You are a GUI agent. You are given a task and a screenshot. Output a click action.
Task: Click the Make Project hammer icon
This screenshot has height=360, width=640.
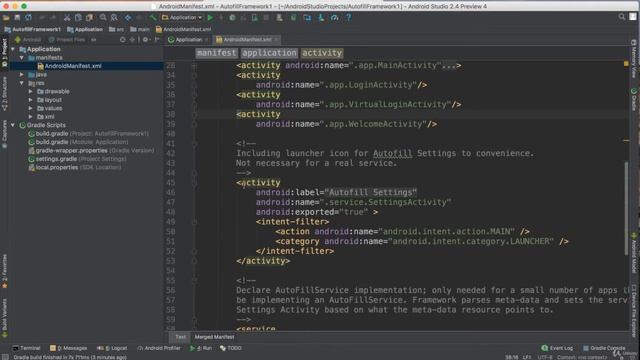153,18
